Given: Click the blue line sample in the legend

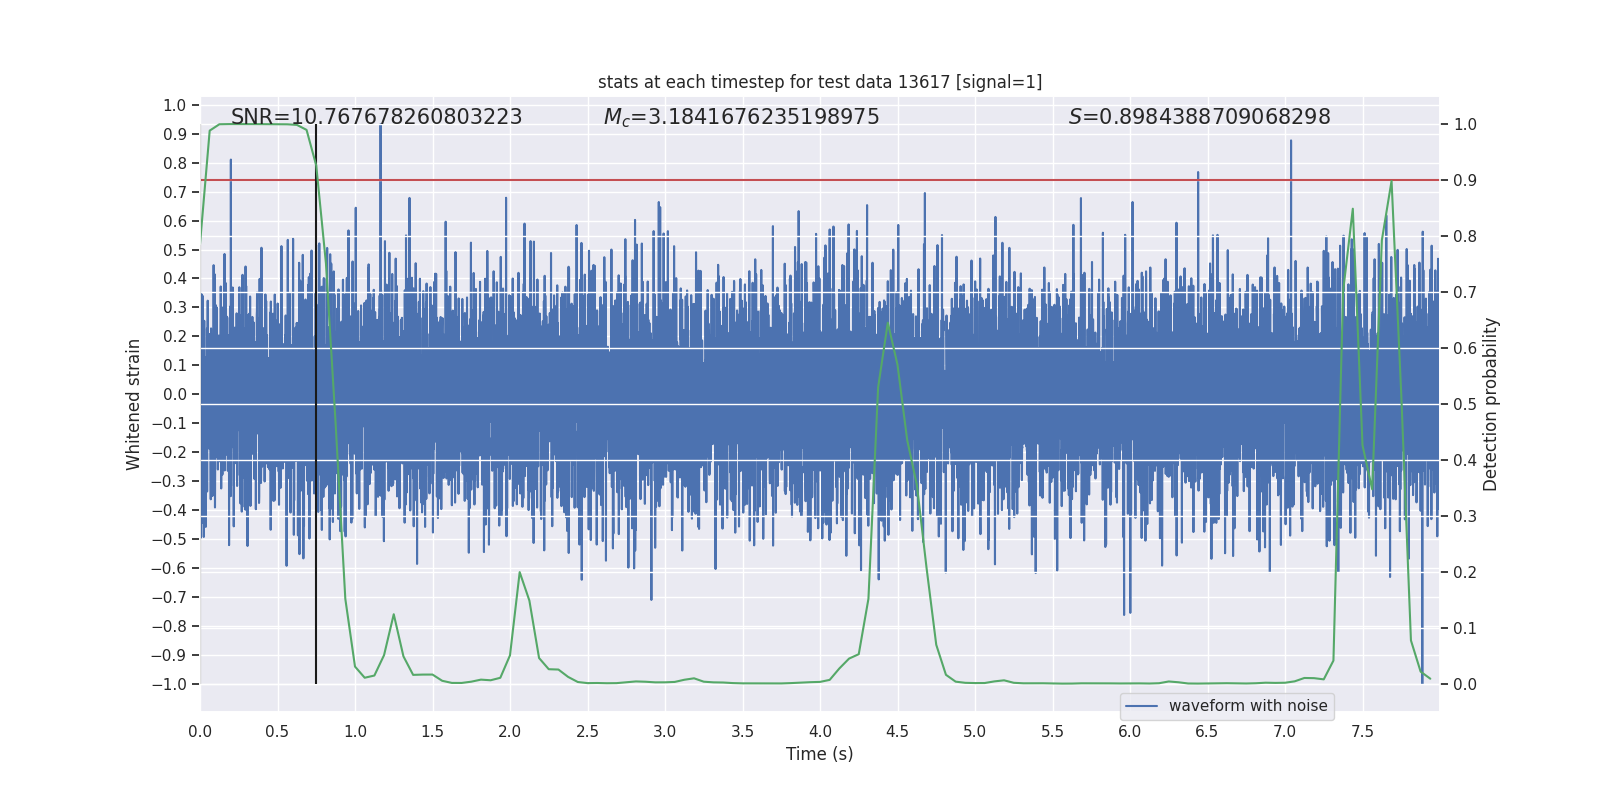Looking at the screenshot, I should [1142, 706].
